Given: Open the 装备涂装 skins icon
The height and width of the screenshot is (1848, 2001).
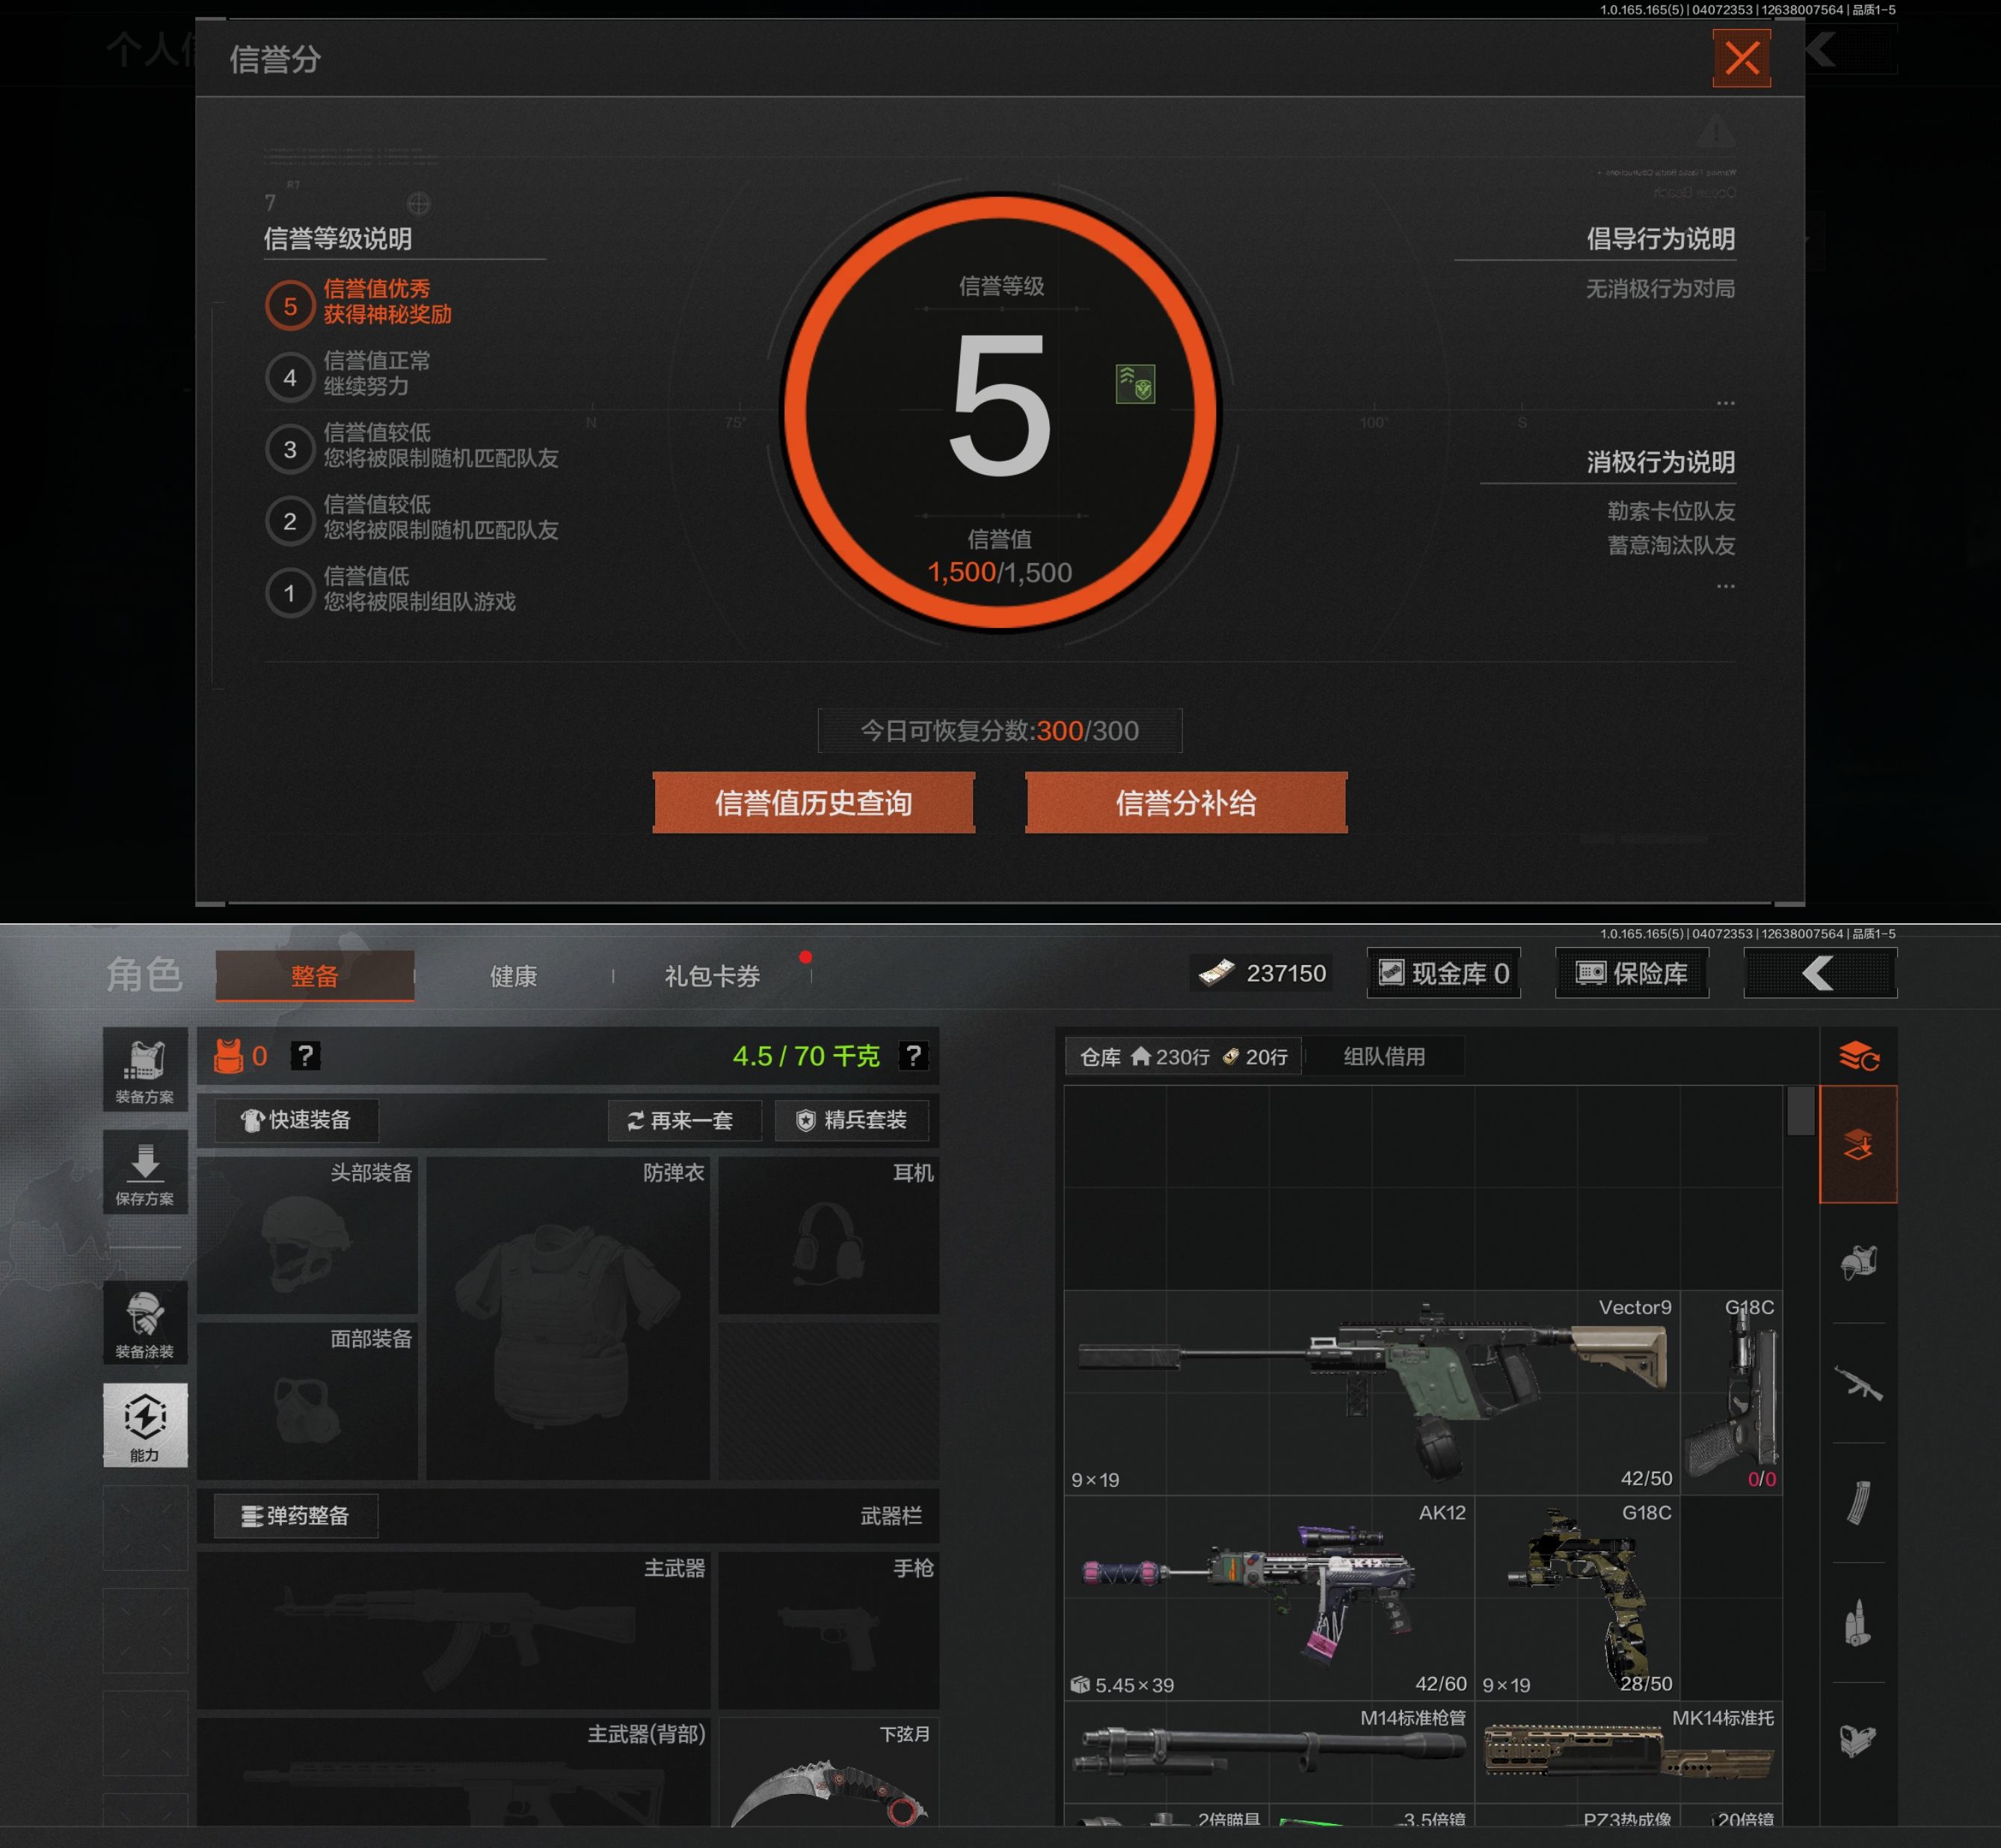Looking at the screenshot, I should (x=145, y=1323).
